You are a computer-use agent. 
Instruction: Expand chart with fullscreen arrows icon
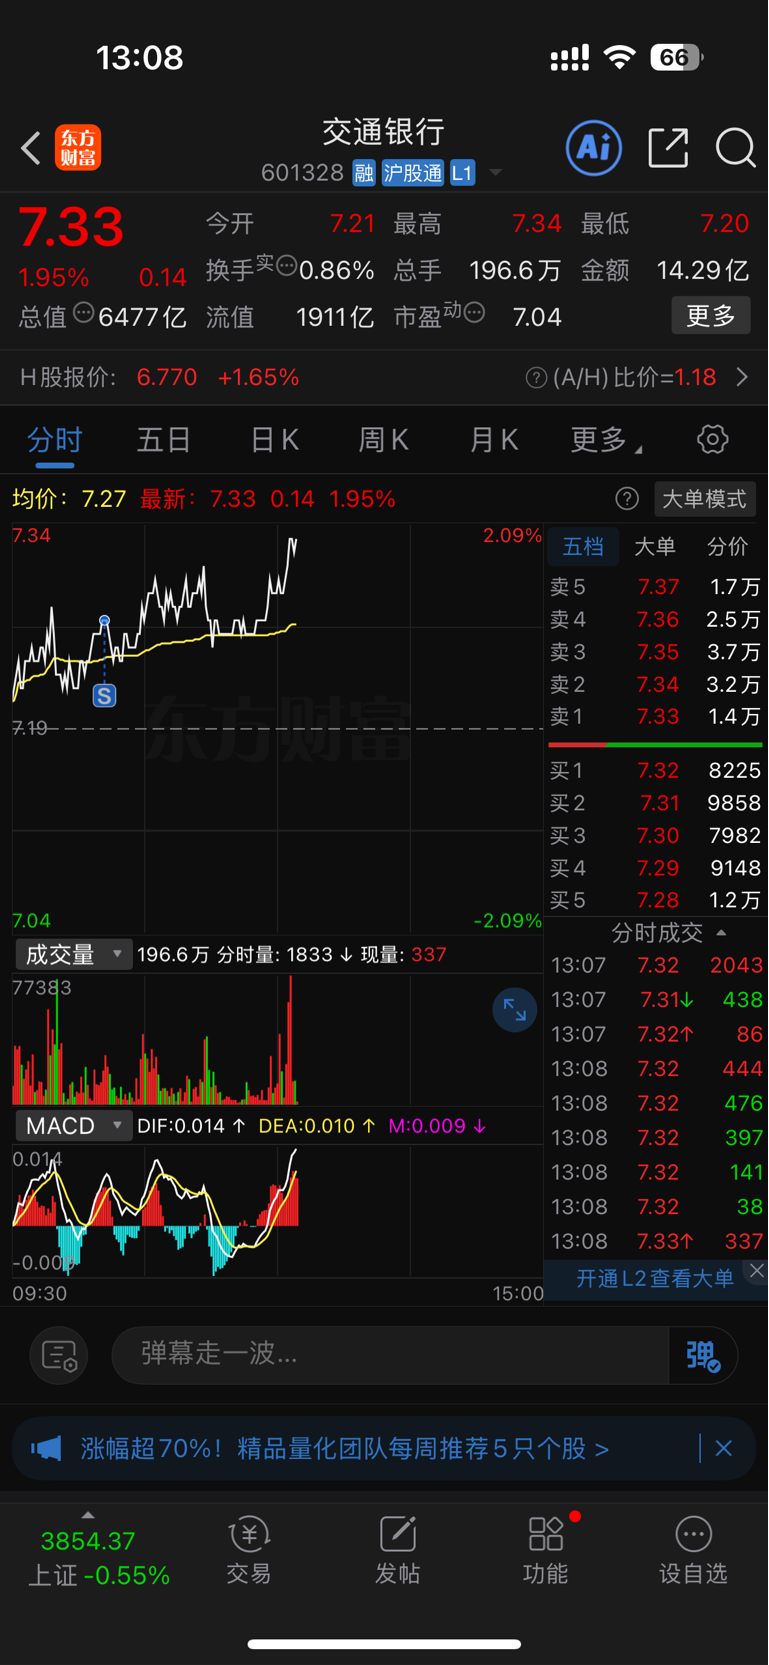(x=515, y=1010)
